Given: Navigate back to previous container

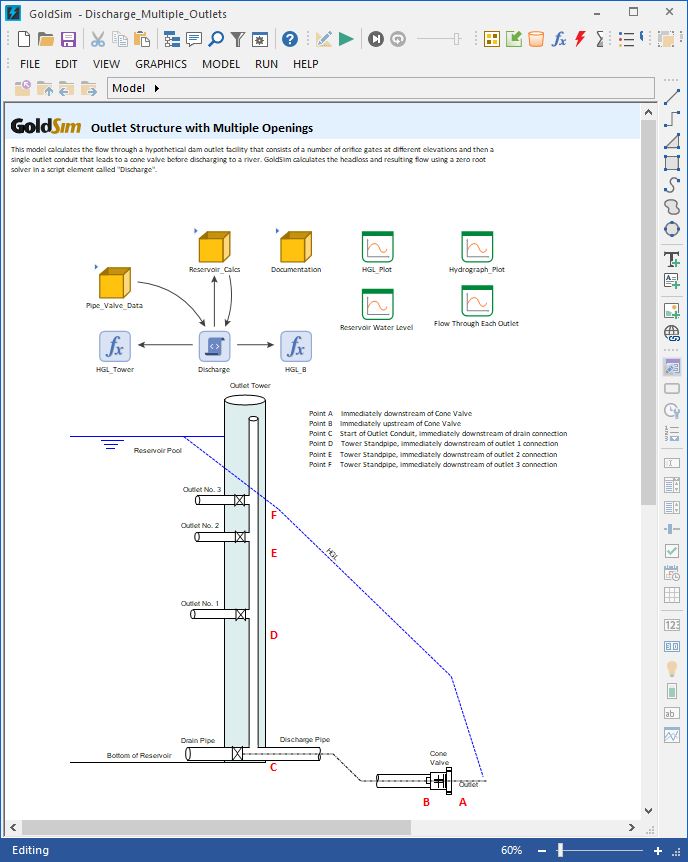Looking at the screenshot, I should tap(67, 89).
